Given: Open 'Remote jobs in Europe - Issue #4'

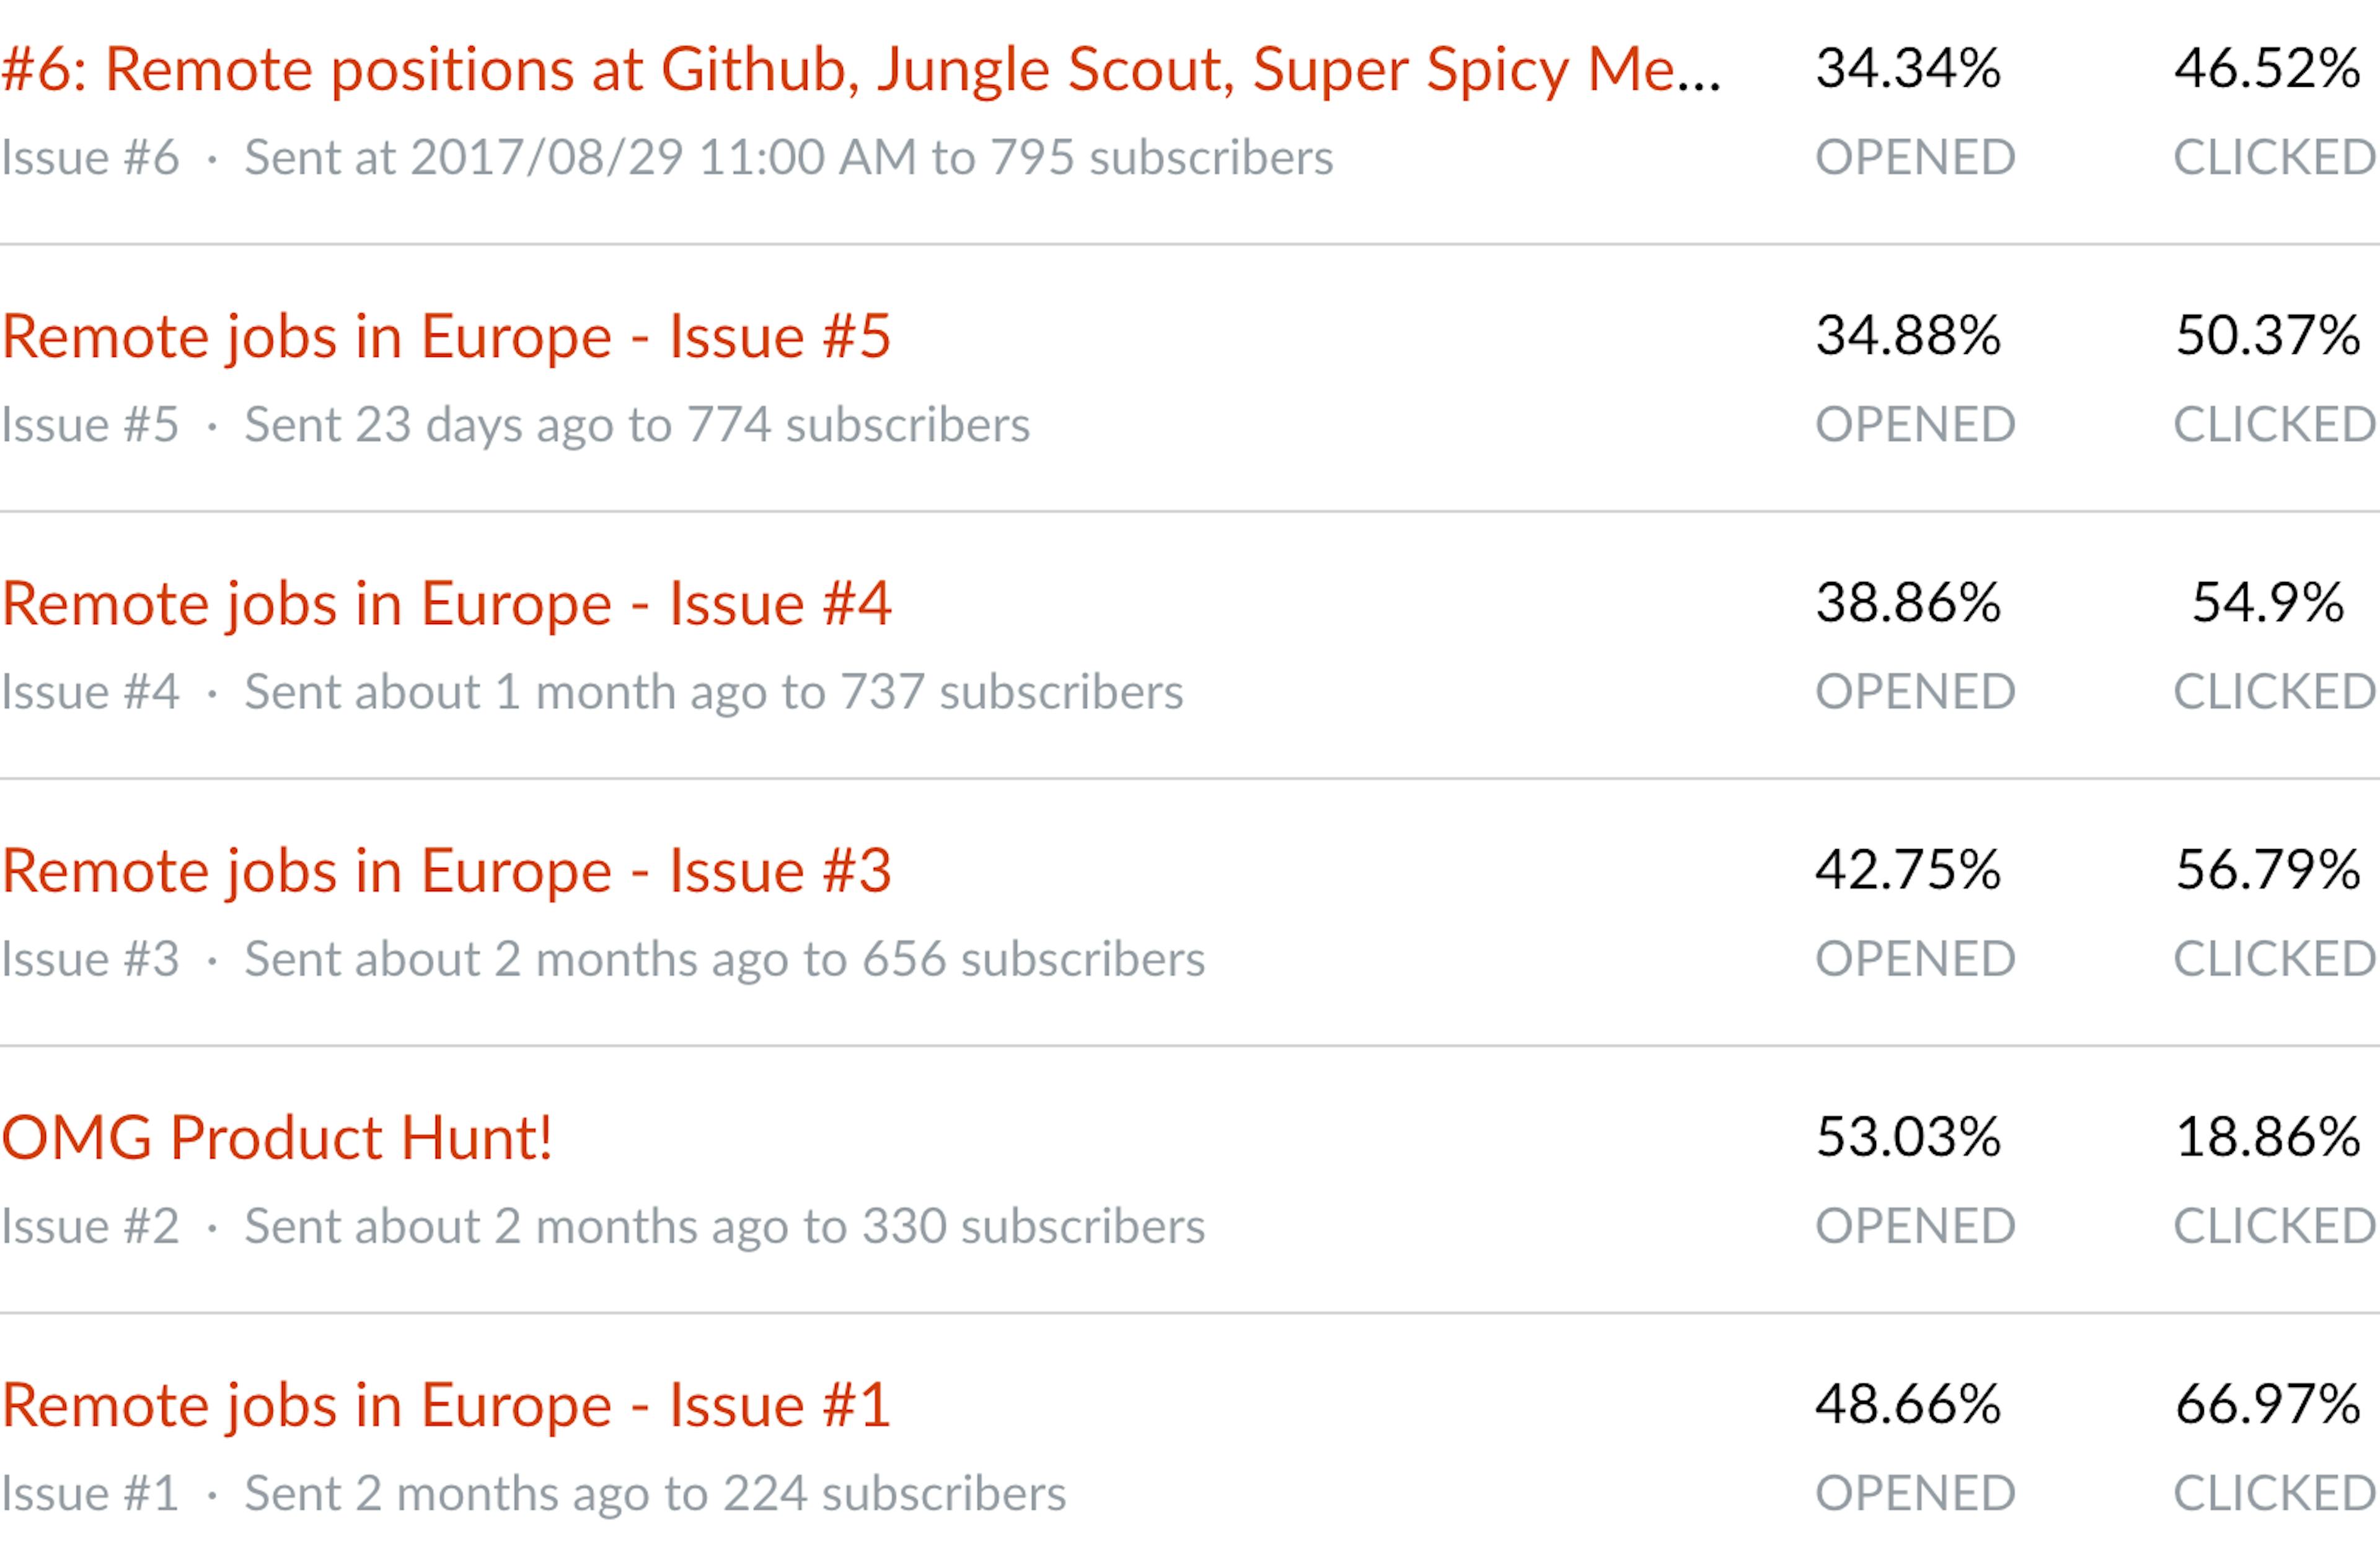Looking at the screenshot, I should click(x=446, y=604).
